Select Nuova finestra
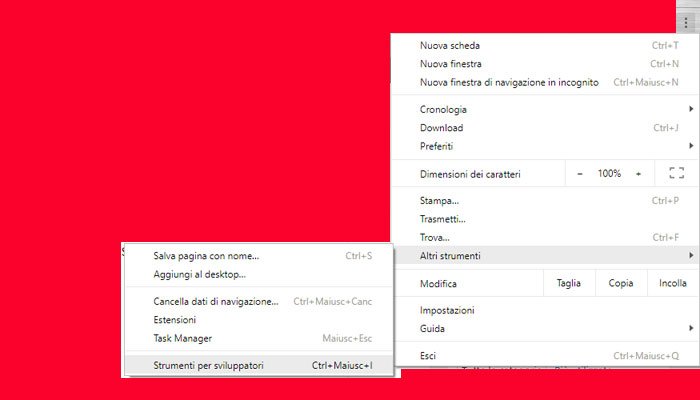Viewport: 700px width, 400px height. point(453,64)
